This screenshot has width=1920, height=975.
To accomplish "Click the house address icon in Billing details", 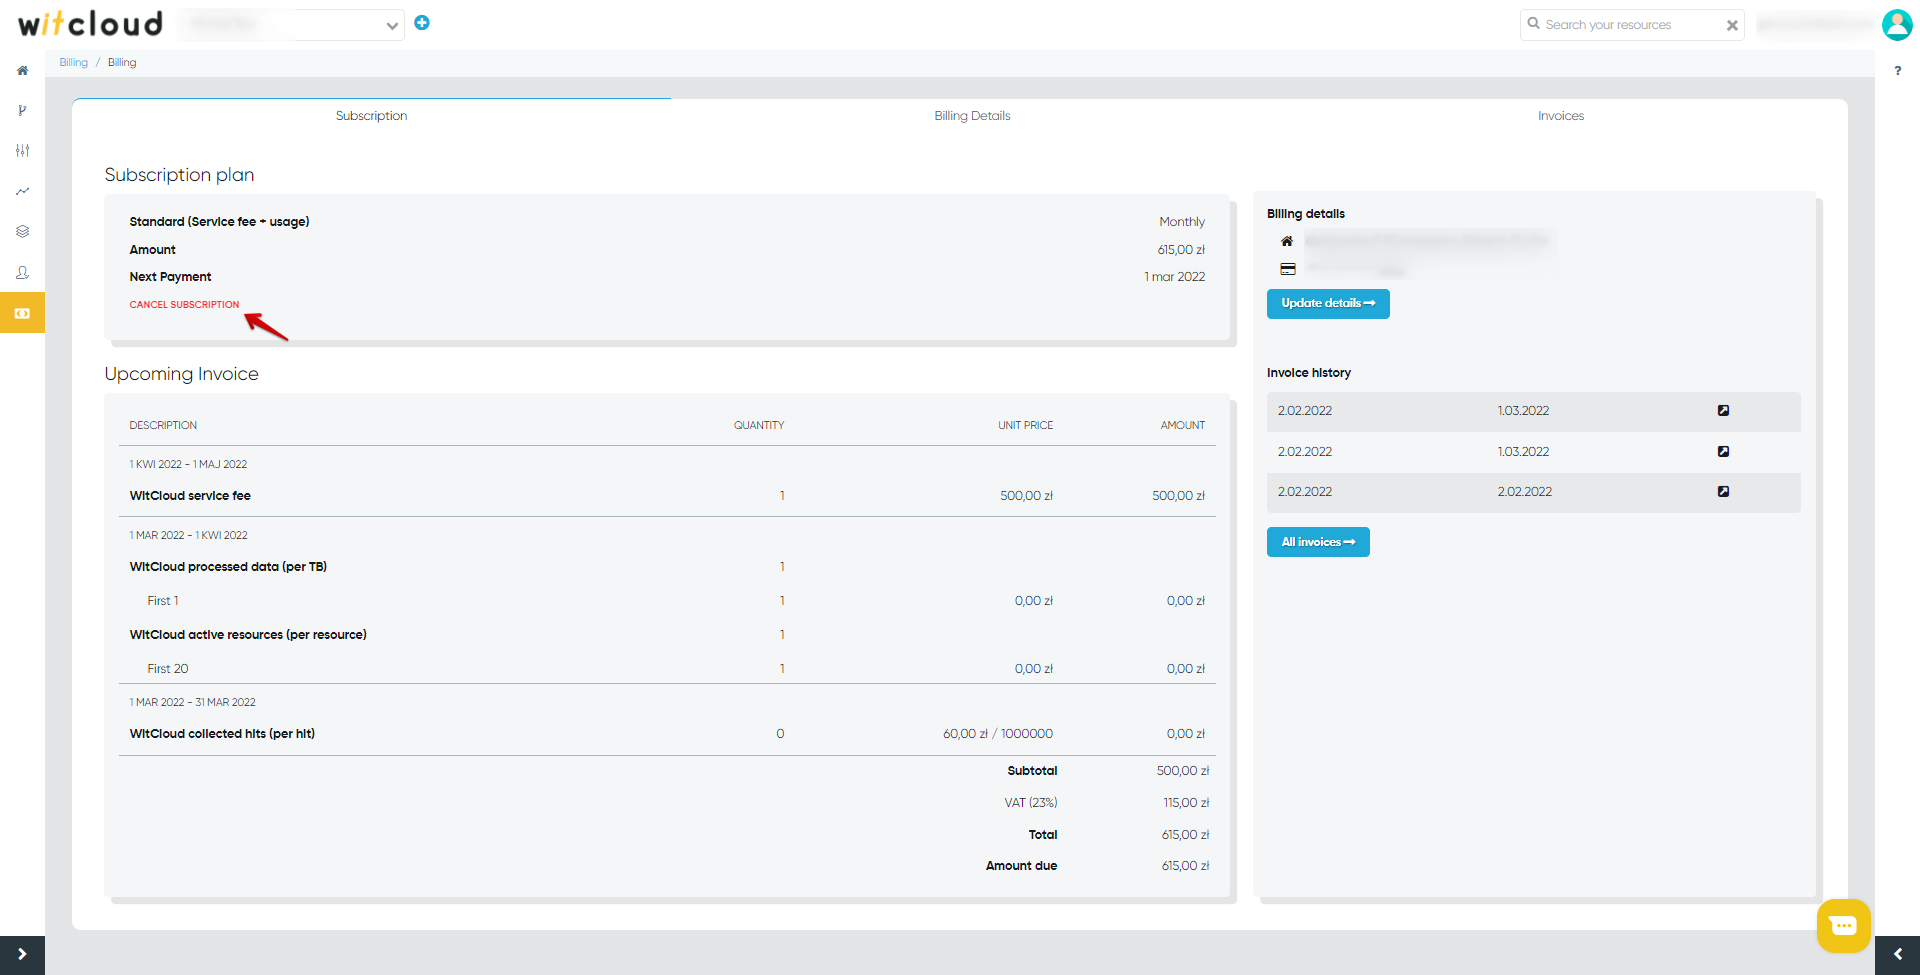I will click(x=1287, y=241).
